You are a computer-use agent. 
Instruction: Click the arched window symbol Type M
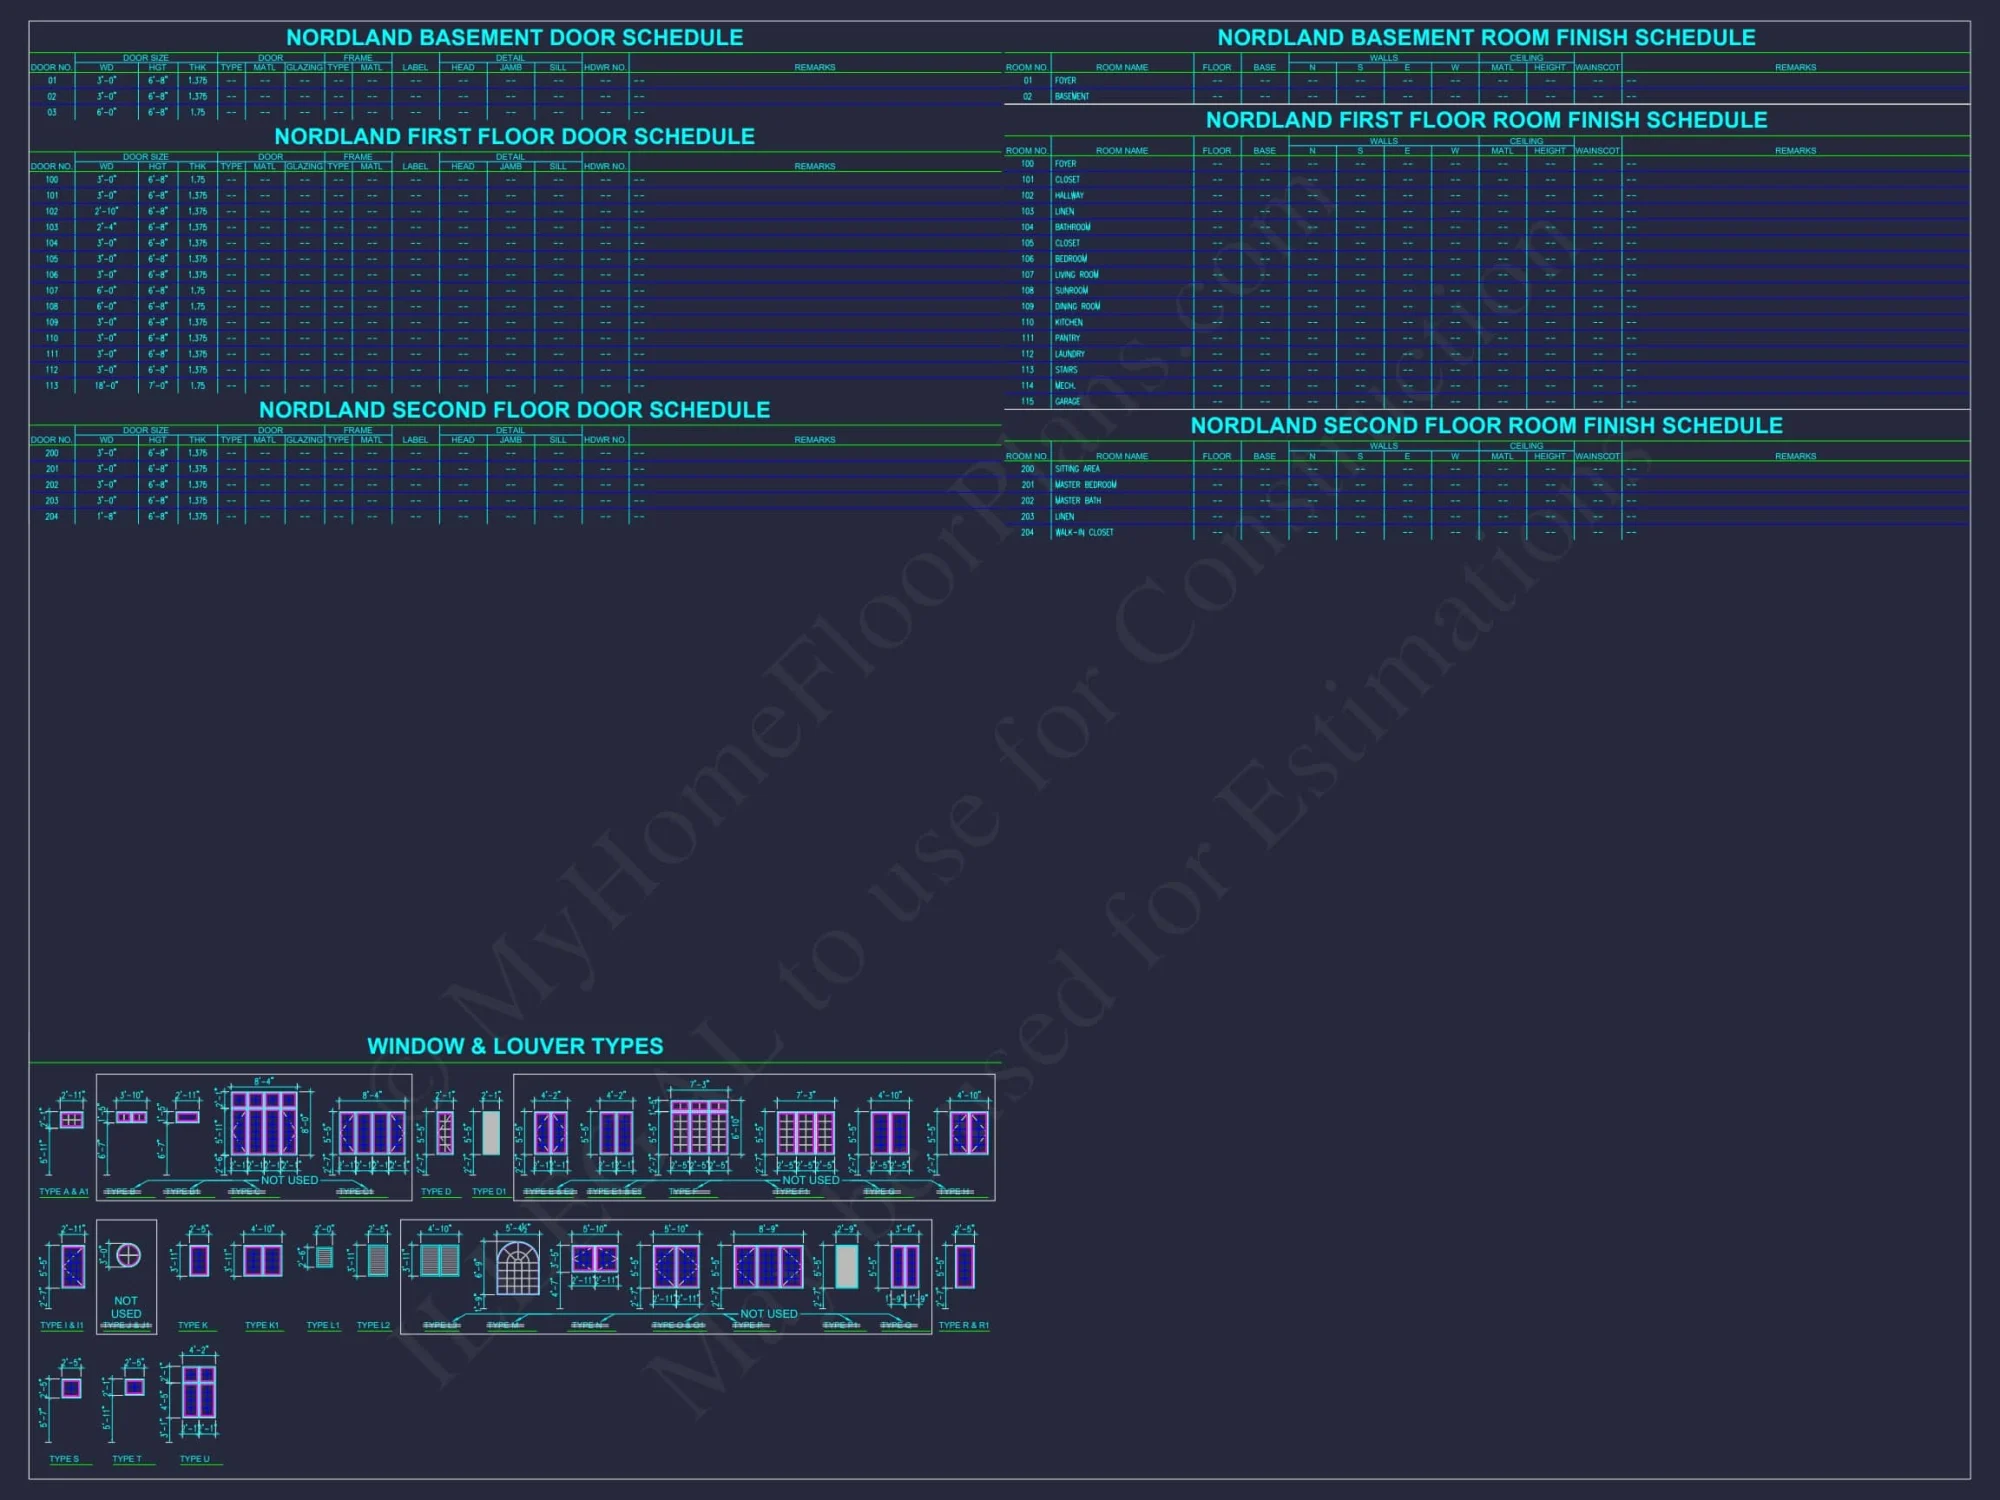click(x=517, y=1269)
